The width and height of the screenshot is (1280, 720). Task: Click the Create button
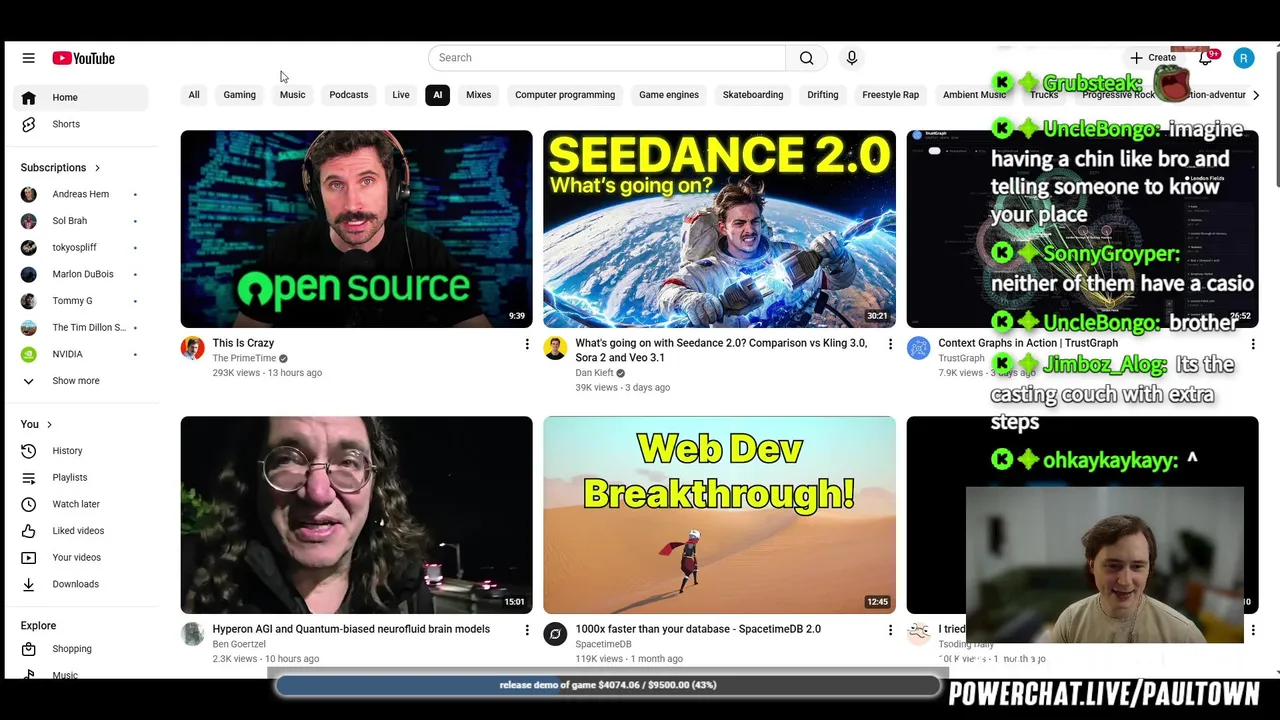1153,58
